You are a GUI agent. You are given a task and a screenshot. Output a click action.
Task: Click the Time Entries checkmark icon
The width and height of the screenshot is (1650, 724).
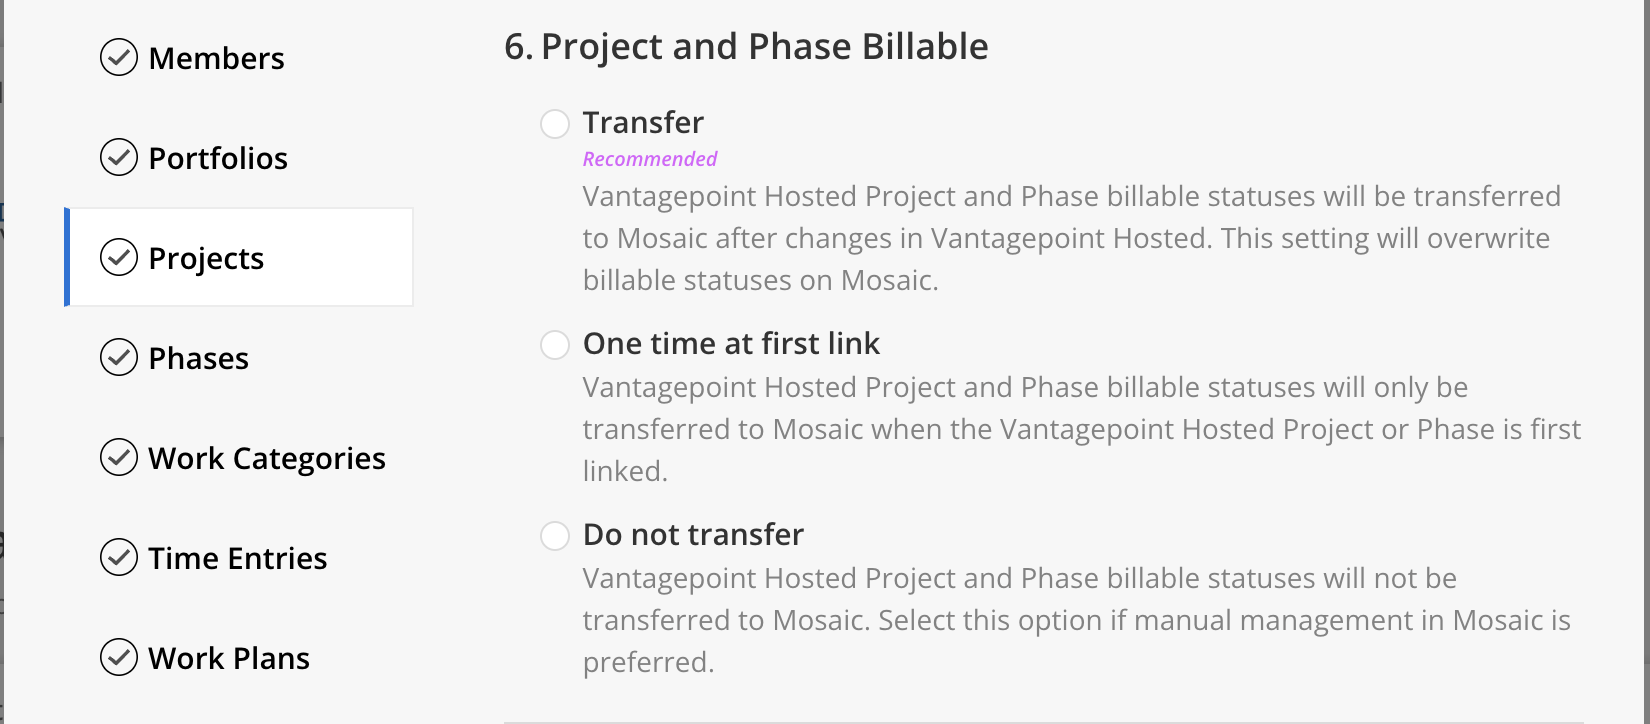tap(119, 557)
